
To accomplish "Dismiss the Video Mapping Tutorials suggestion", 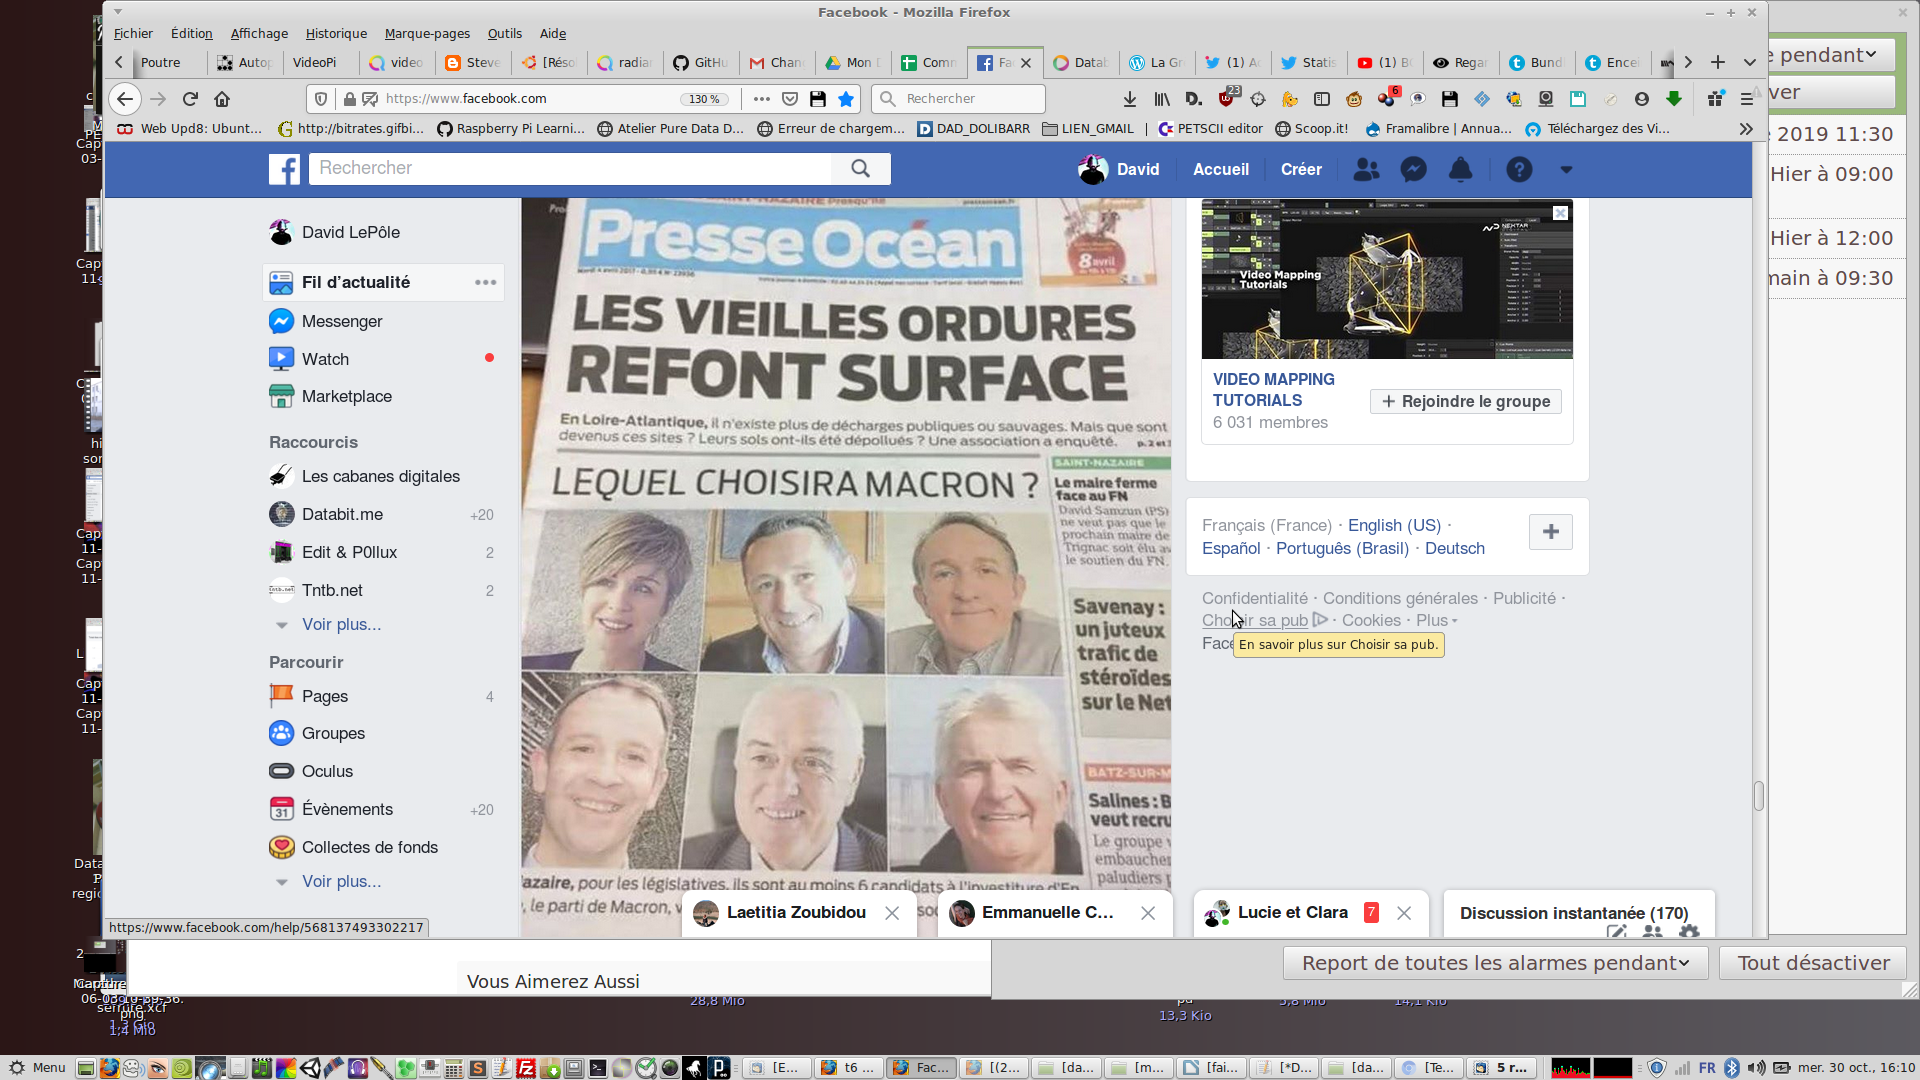I will pos(1560,213).
